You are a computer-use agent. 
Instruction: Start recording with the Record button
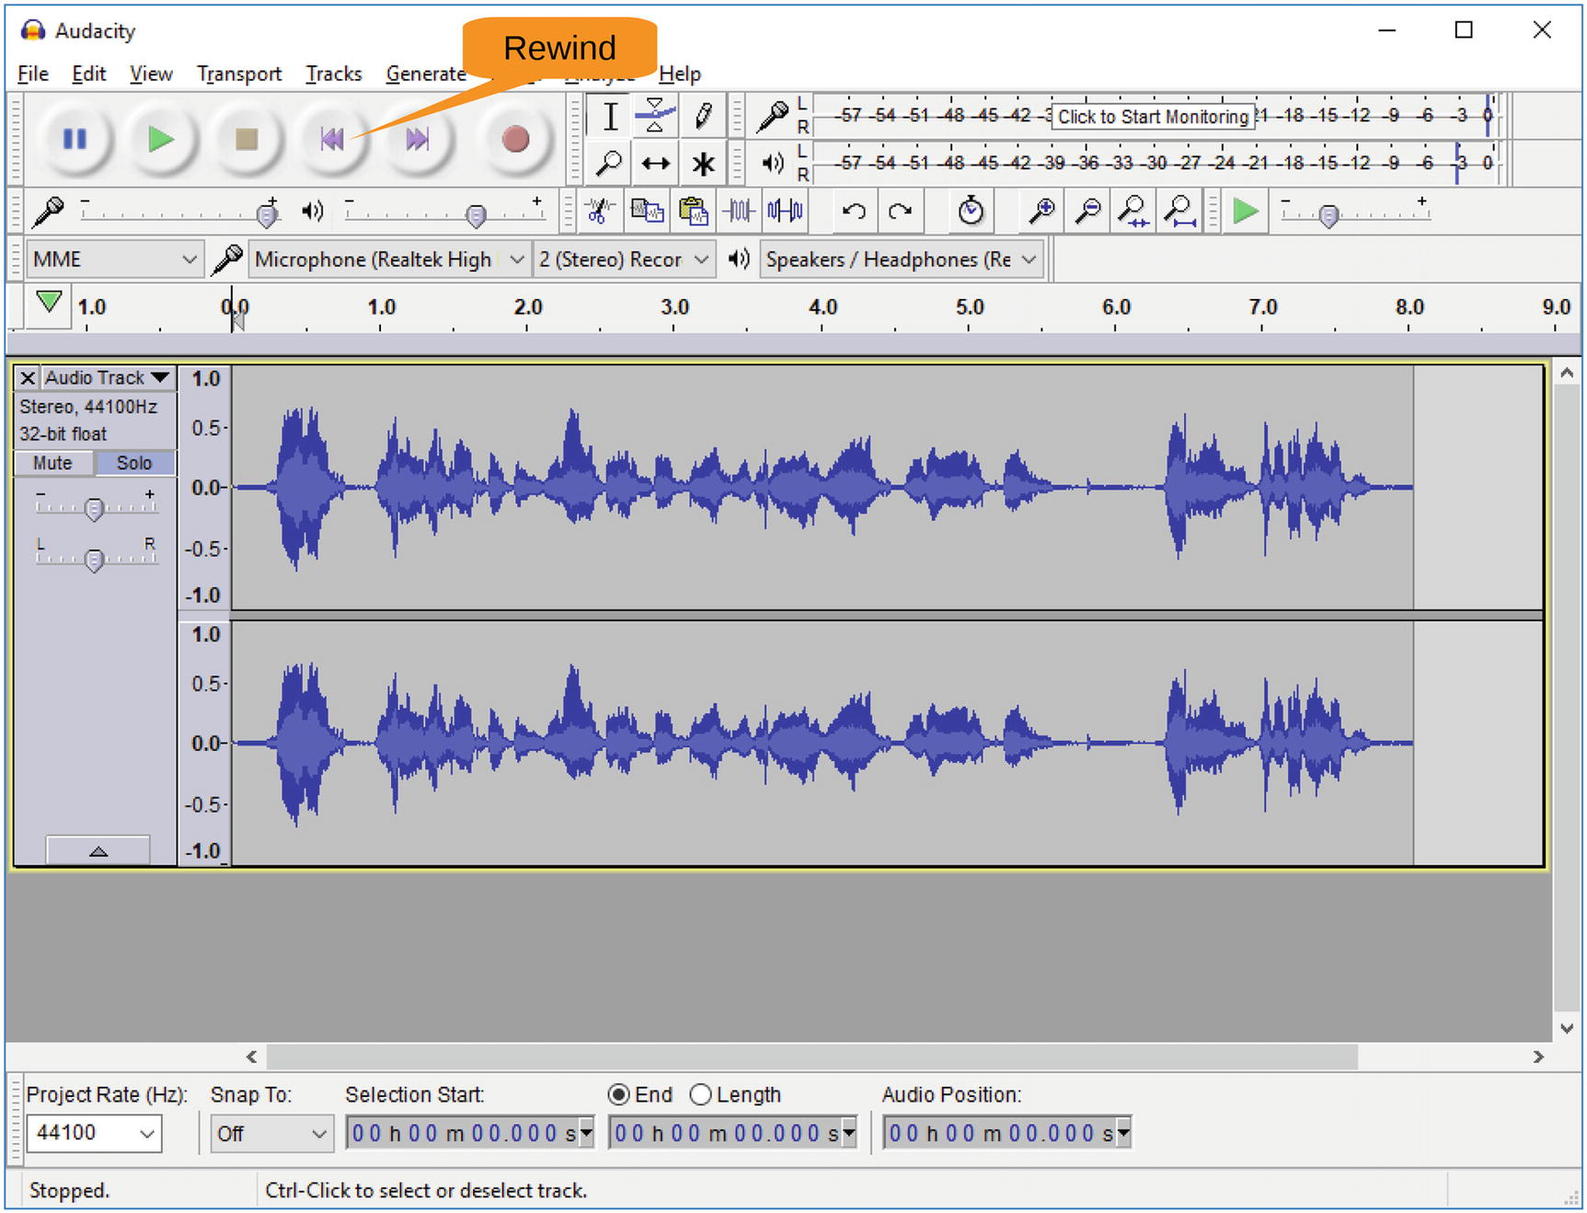[515, 139]
